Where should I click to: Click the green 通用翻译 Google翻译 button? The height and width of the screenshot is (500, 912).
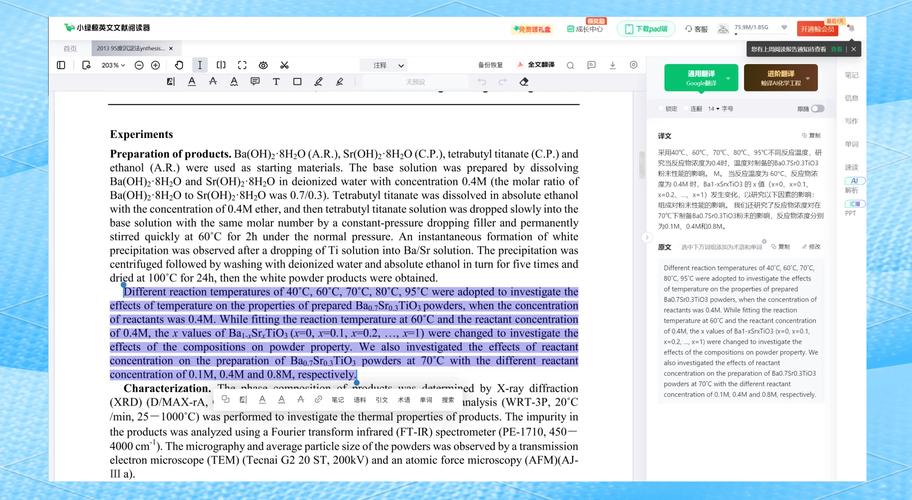coord(700,77)
